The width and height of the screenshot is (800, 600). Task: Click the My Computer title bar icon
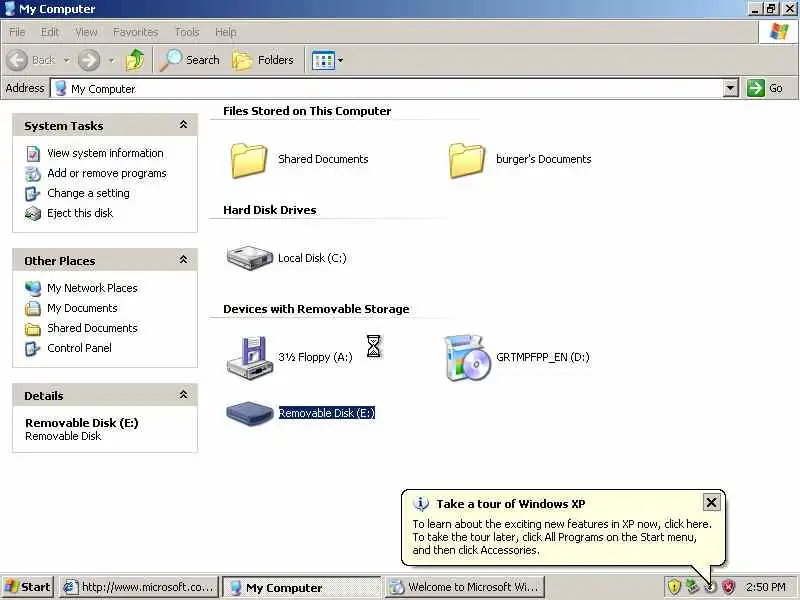(9, 9)
